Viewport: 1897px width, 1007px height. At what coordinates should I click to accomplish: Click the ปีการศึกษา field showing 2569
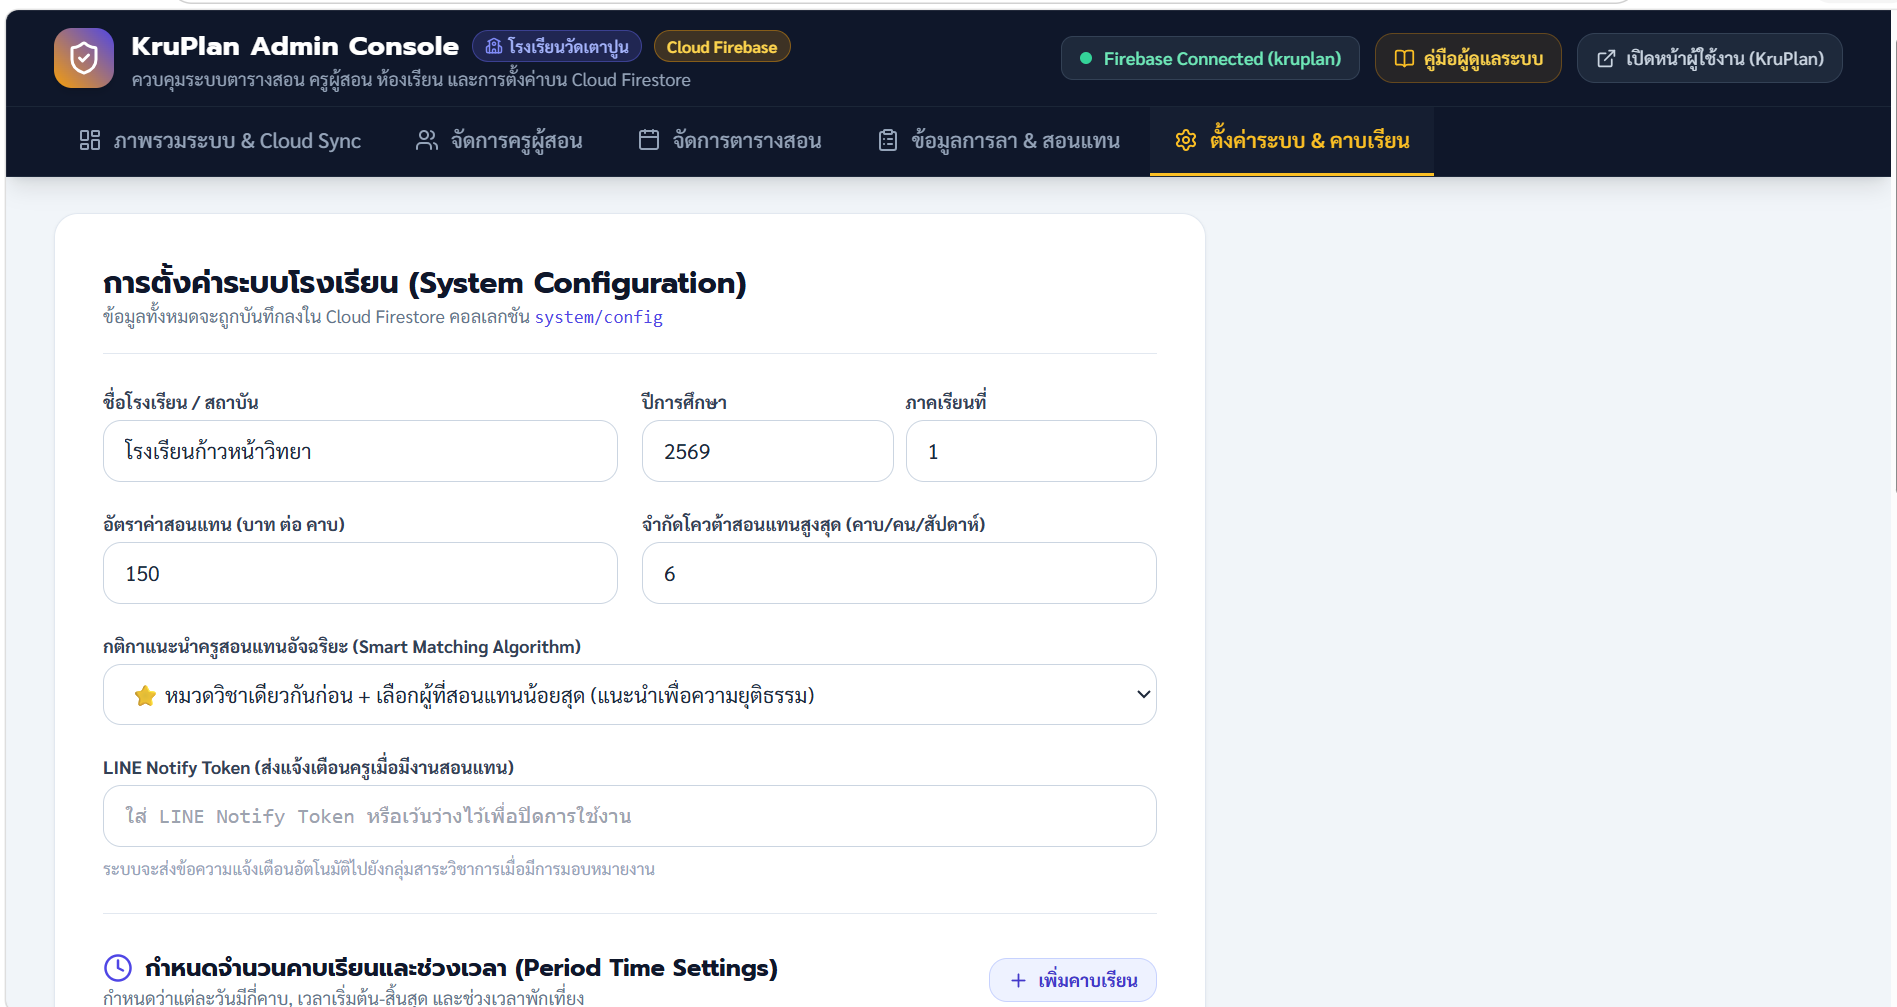tap(768, 451)
